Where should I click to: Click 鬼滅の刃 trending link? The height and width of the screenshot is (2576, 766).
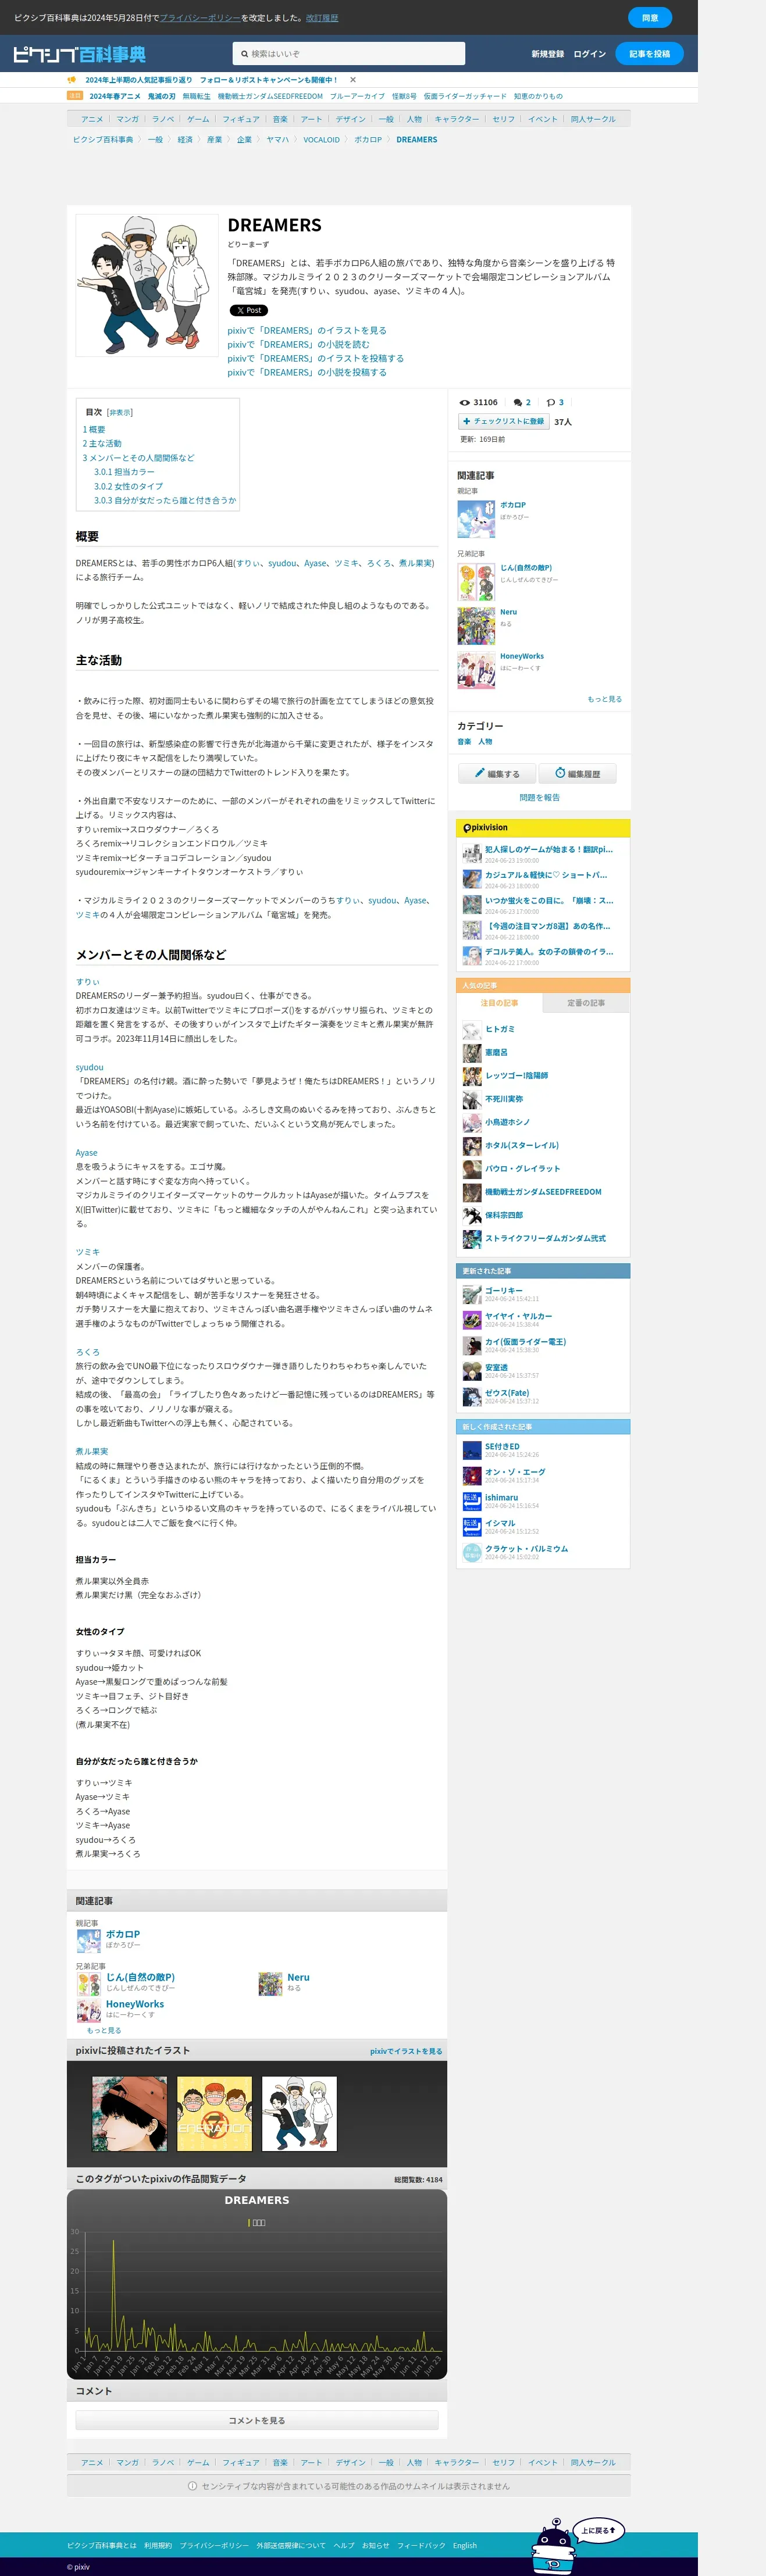162,96
